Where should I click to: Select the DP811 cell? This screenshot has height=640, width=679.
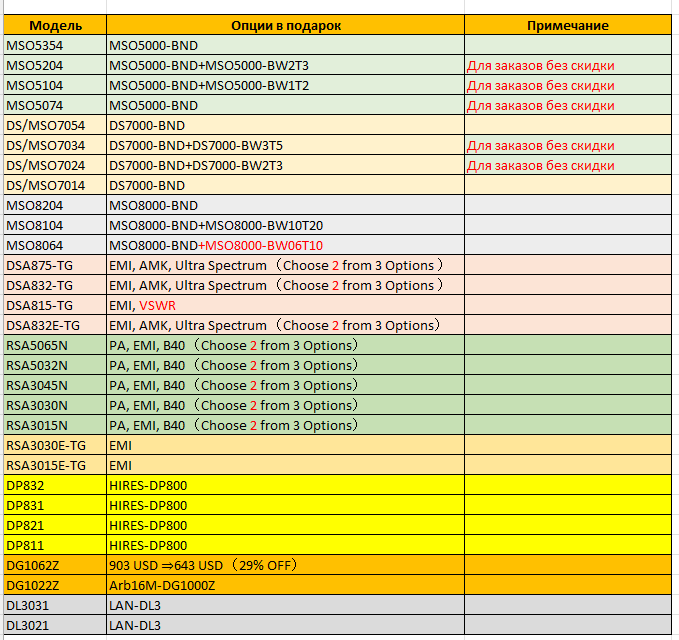pyautogui.click(x=55, y=545)
